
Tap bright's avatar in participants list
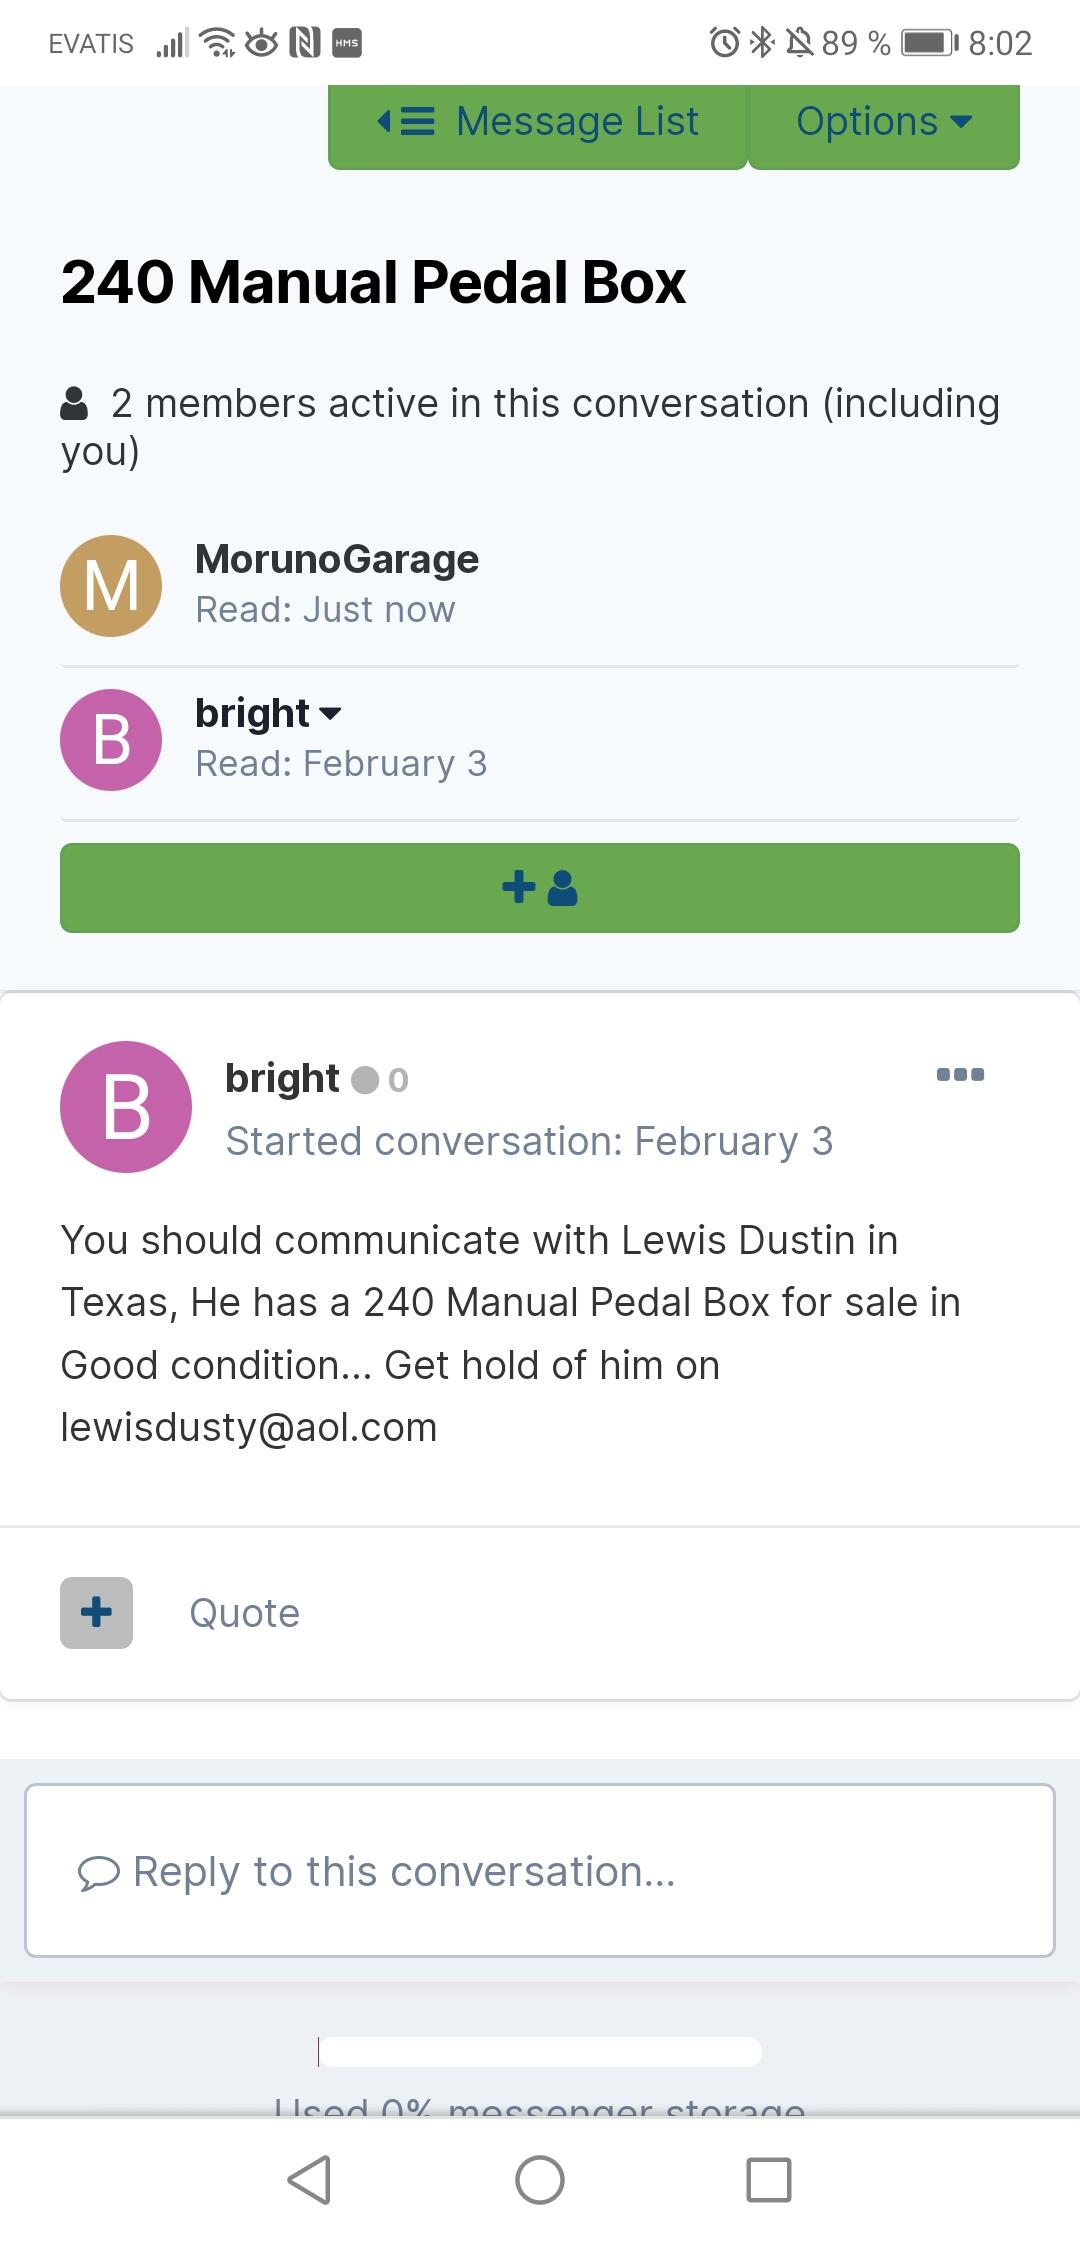pyautogui.click(x=111, y=740)
